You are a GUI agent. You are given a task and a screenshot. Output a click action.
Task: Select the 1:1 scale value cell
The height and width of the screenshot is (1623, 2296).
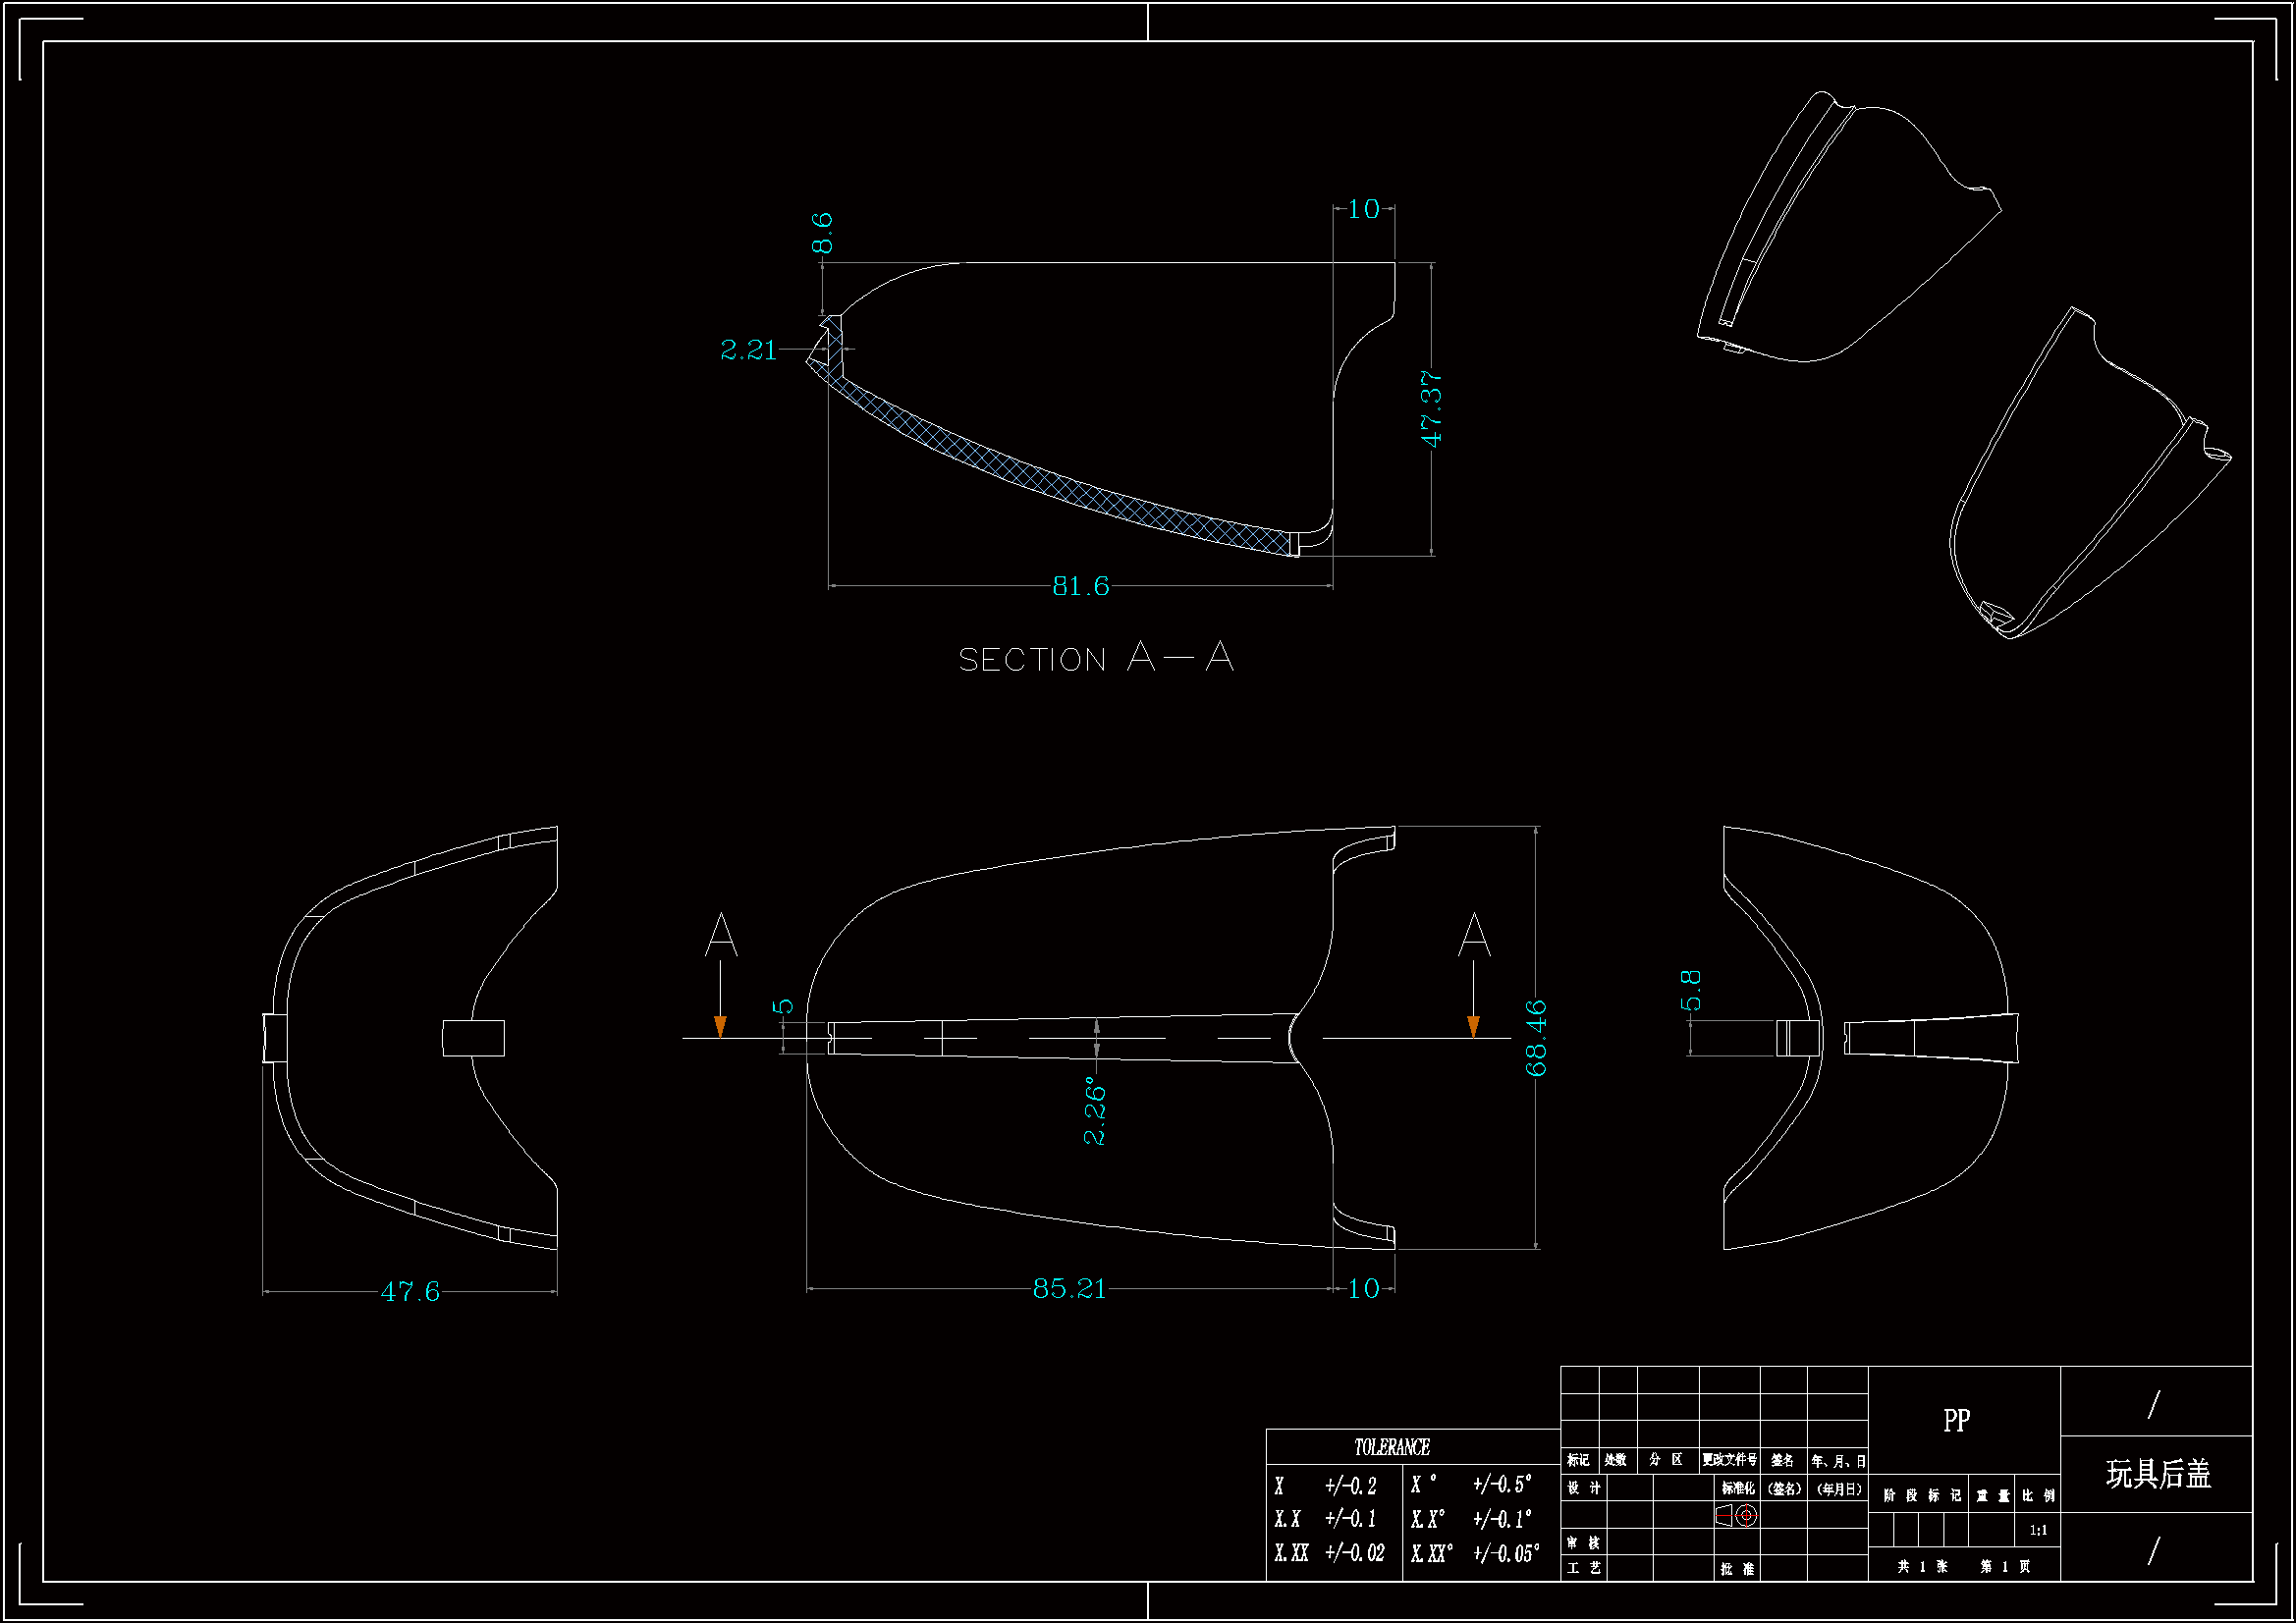pos(2038,1530)
